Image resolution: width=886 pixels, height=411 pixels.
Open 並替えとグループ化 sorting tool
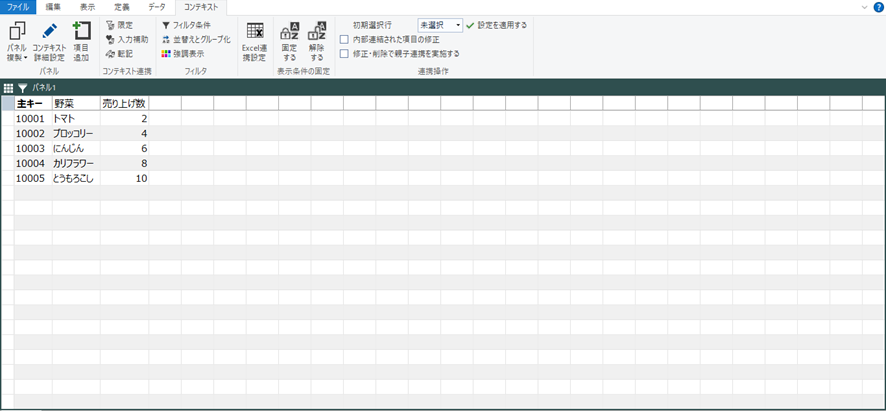pyautogui.click(x=195, y=39)
